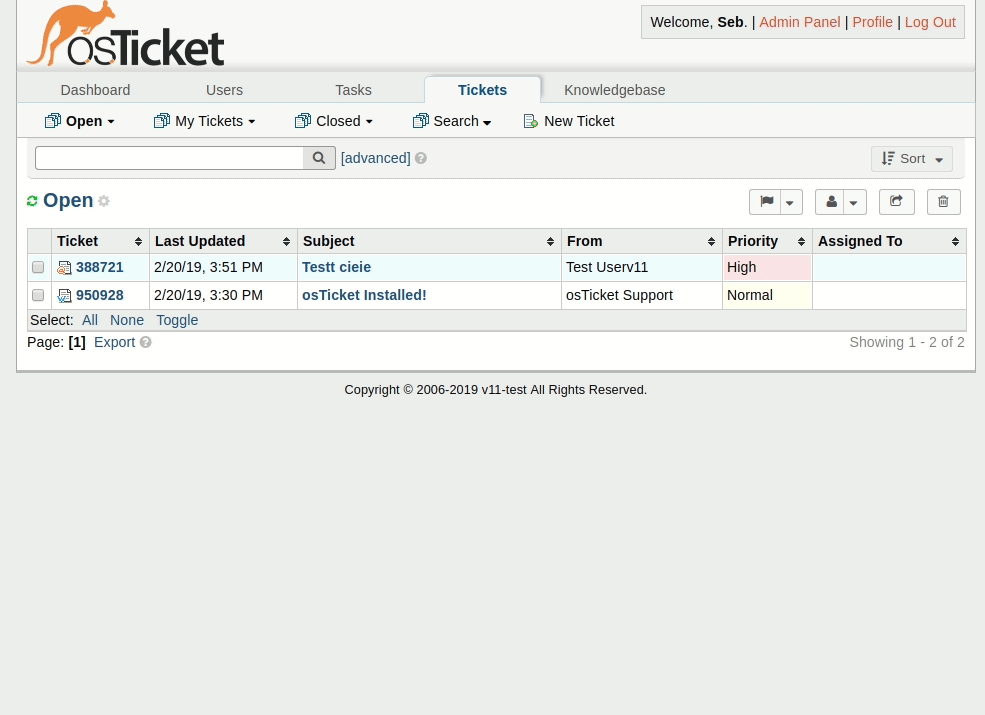
Task: Click the export/transfer arrow icon
Action: [x=896, y=201]
